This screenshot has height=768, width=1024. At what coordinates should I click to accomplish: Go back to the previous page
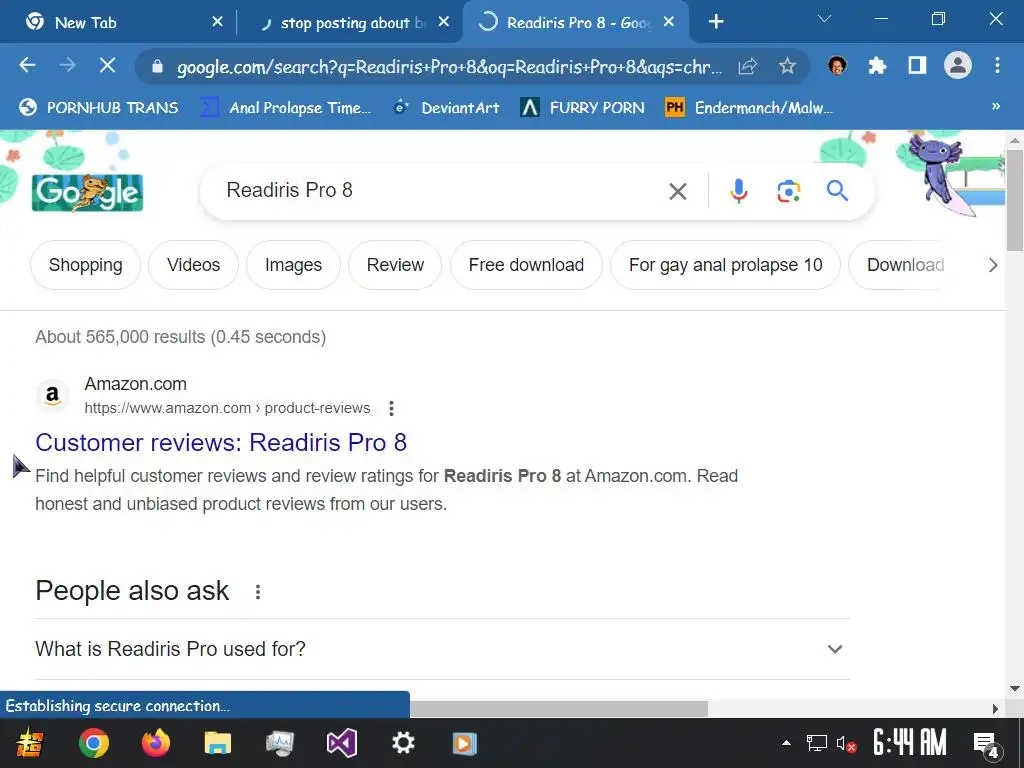coord(27,65)
